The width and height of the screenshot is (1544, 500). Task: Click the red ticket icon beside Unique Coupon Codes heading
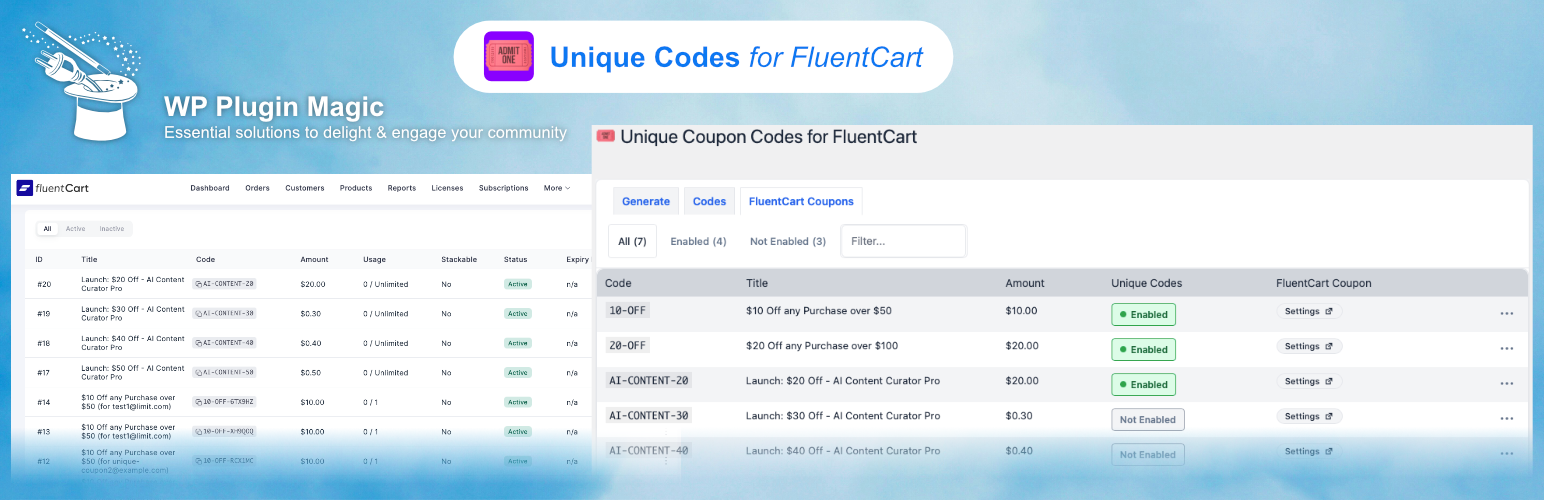click(605, 135)
